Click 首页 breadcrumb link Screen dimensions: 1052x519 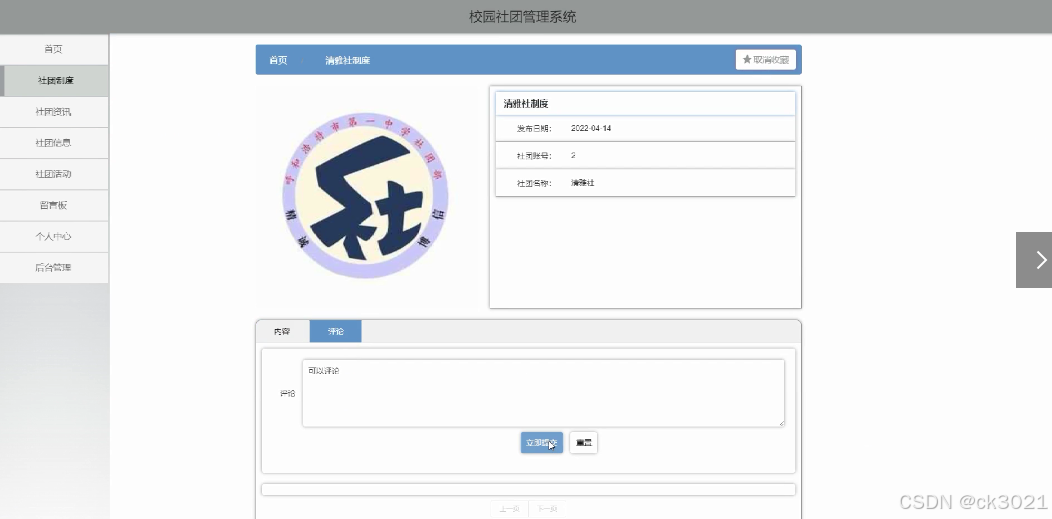[278, 60]
